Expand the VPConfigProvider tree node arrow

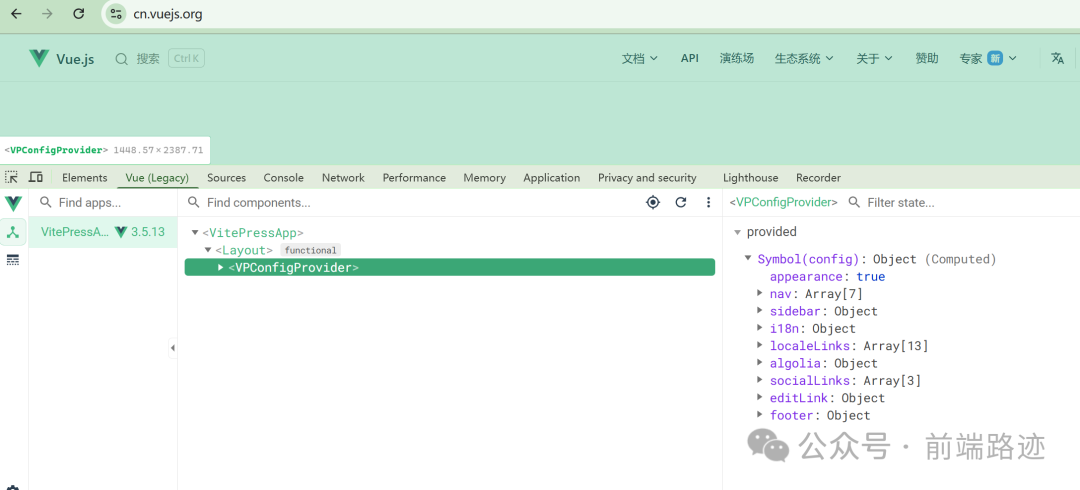(220, 267)
